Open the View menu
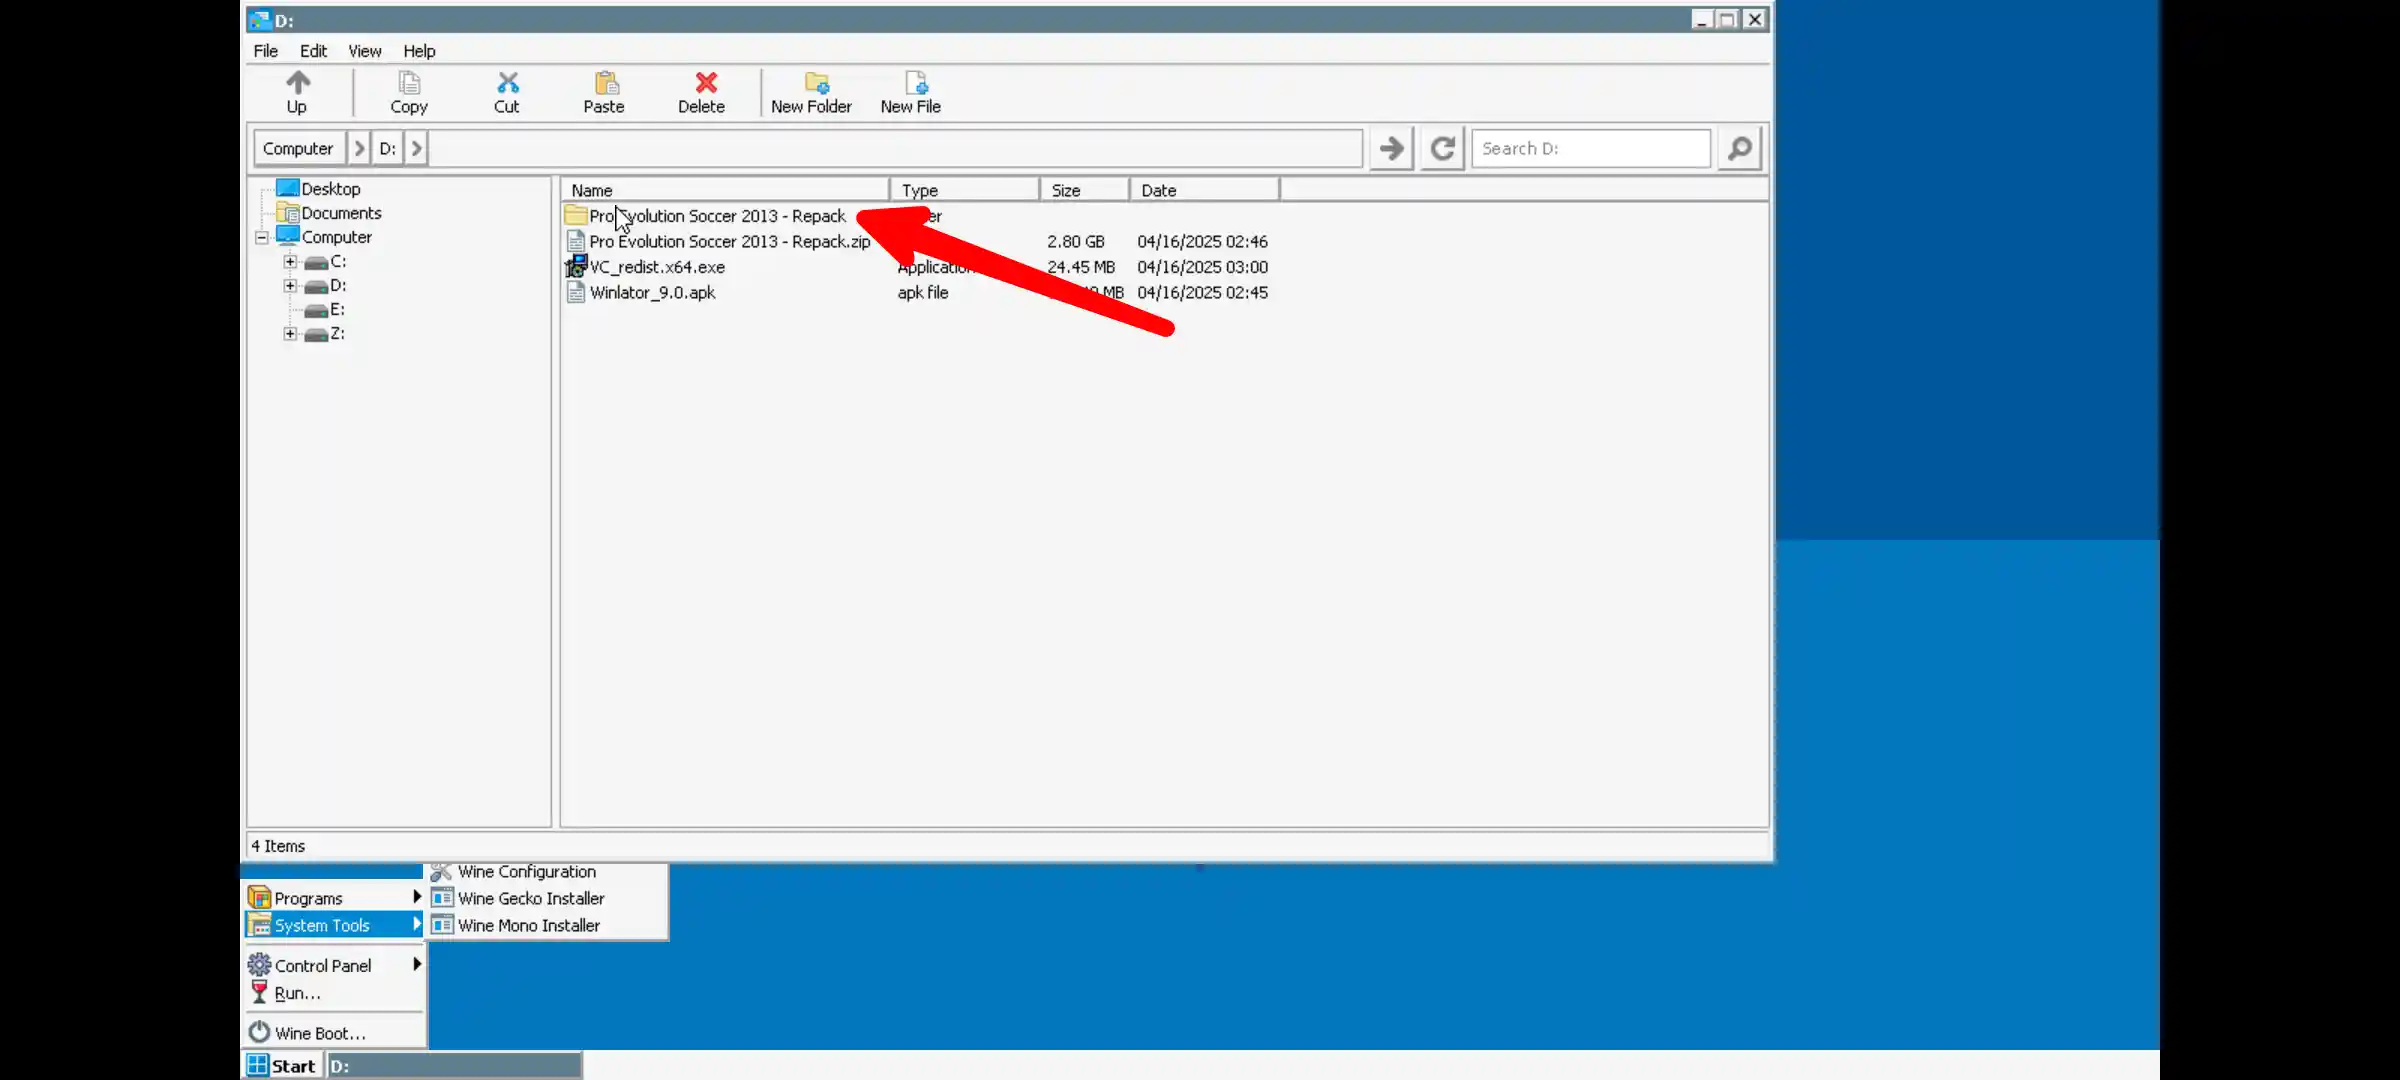The width and height of the screenshot is (2400, 1080). (364, 51)
